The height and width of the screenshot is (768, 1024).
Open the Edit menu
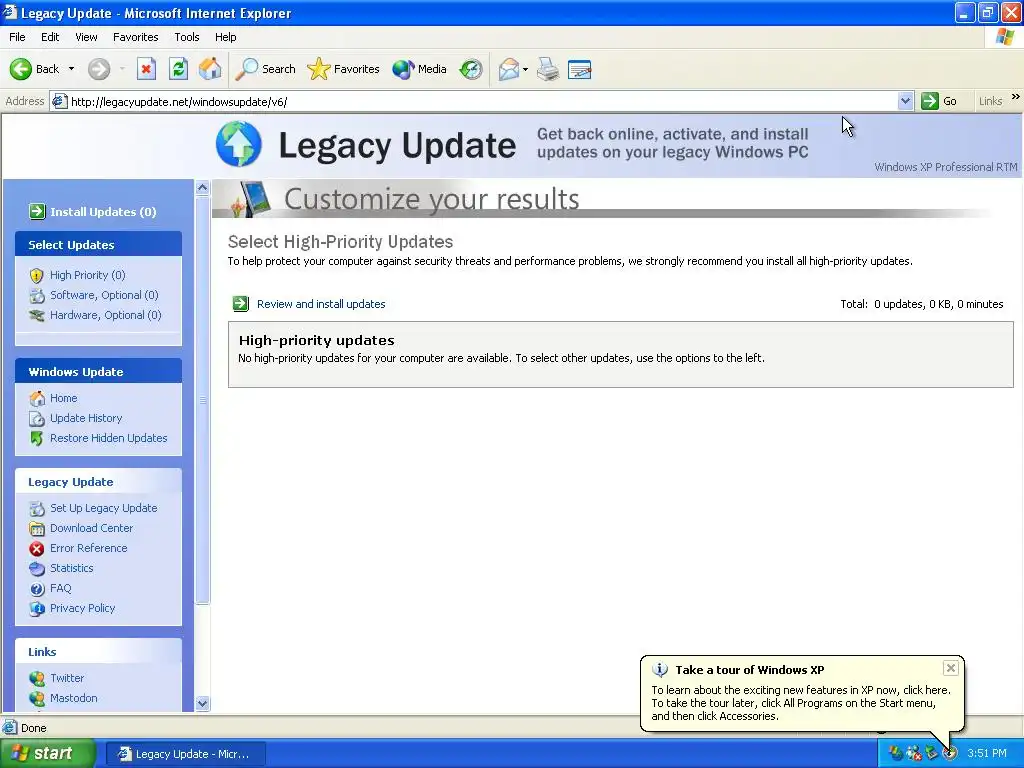(x=50, y=37)
